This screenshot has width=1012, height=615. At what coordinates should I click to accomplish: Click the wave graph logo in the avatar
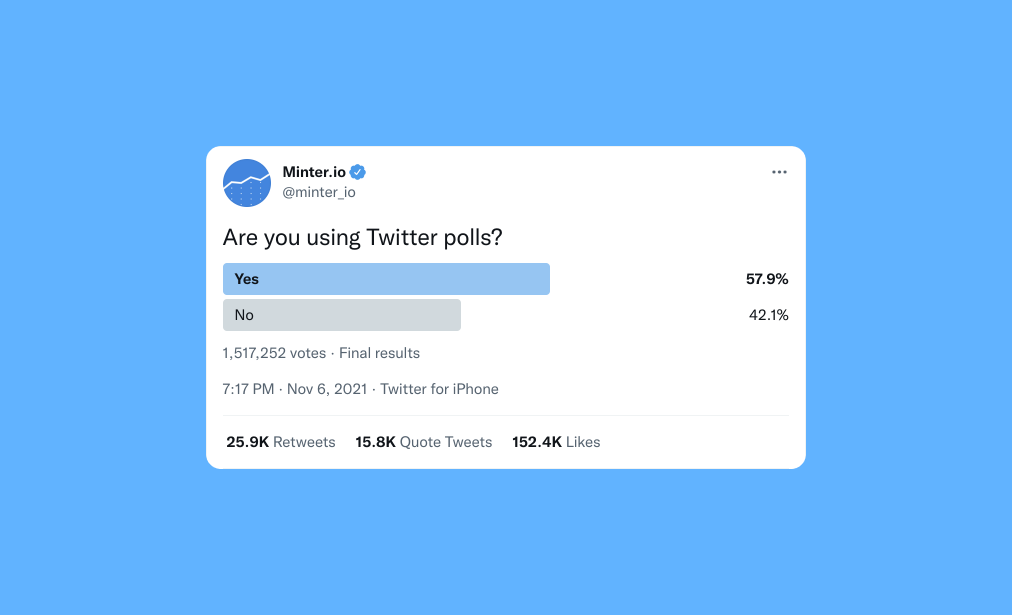[246, 185]
